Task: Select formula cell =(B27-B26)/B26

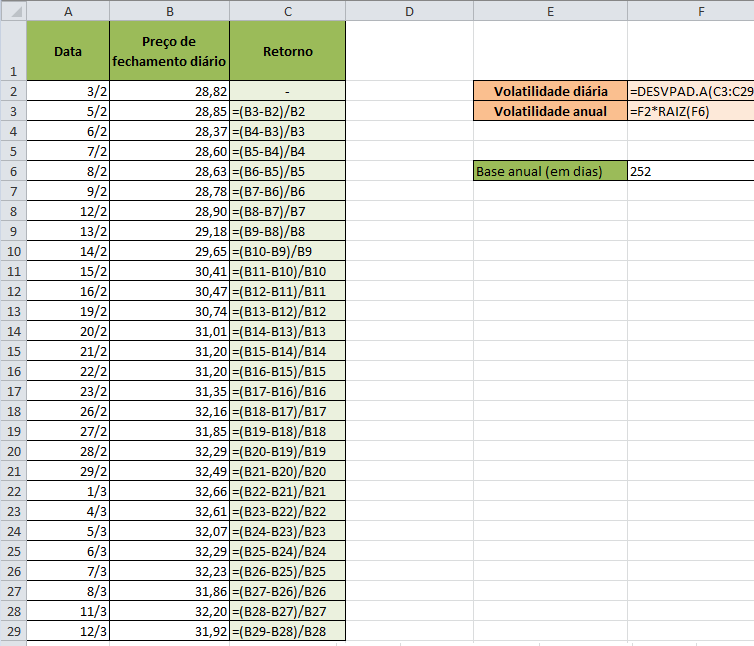Action: (288, 591)
